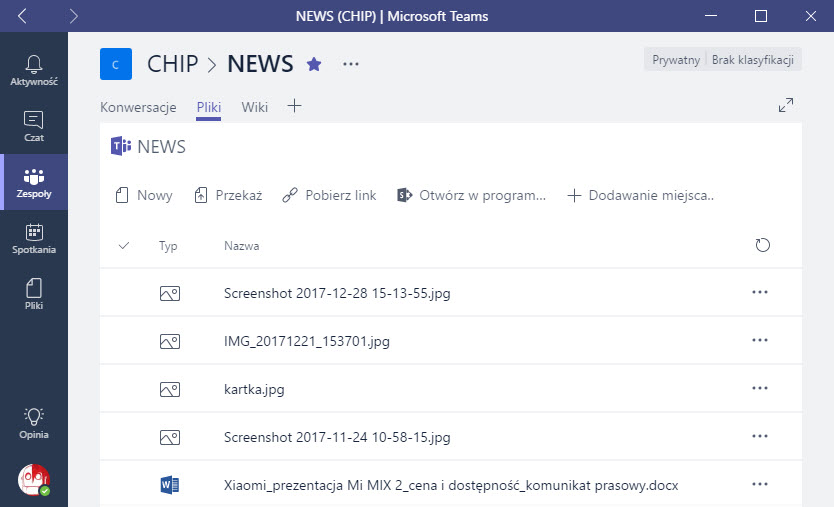Click Otwórz w program... SharePoint button
This screenshot has height=507, width=834.
pos(471,195)
